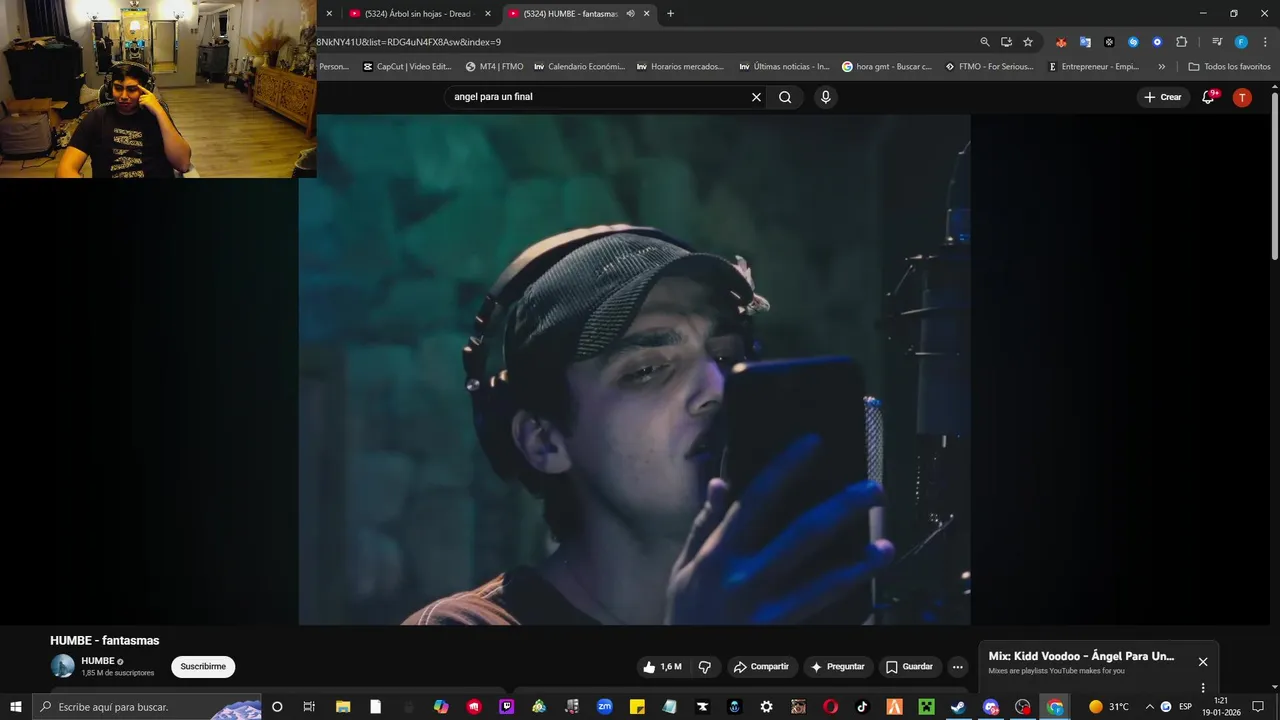The height and width of the screenshot is (720, 1280).
Task: Start voice search with the microphone icon
Action: tap(825, 97)
